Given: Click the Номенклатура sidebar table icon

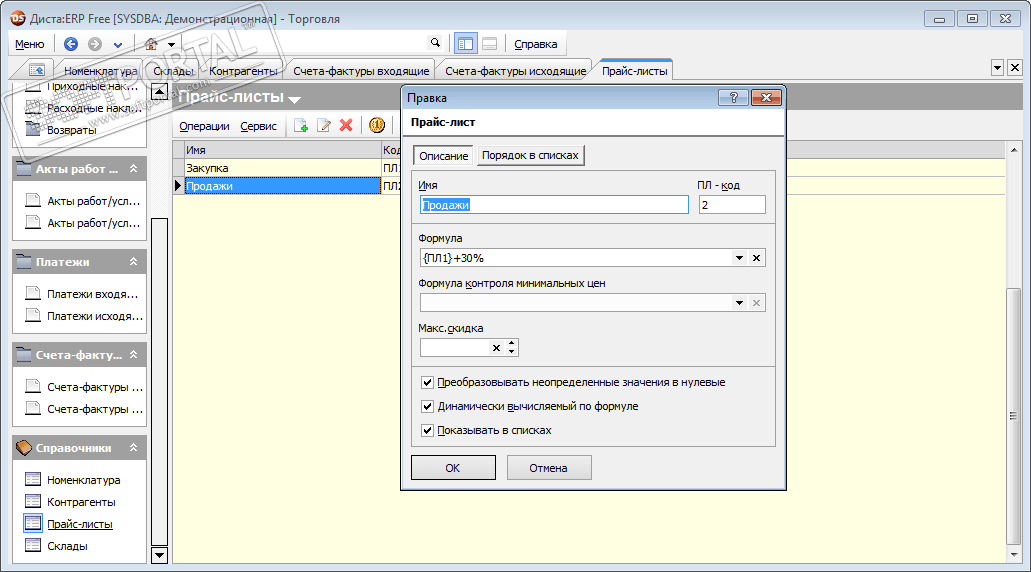Looking at the screenshot, I should [33, 479].
